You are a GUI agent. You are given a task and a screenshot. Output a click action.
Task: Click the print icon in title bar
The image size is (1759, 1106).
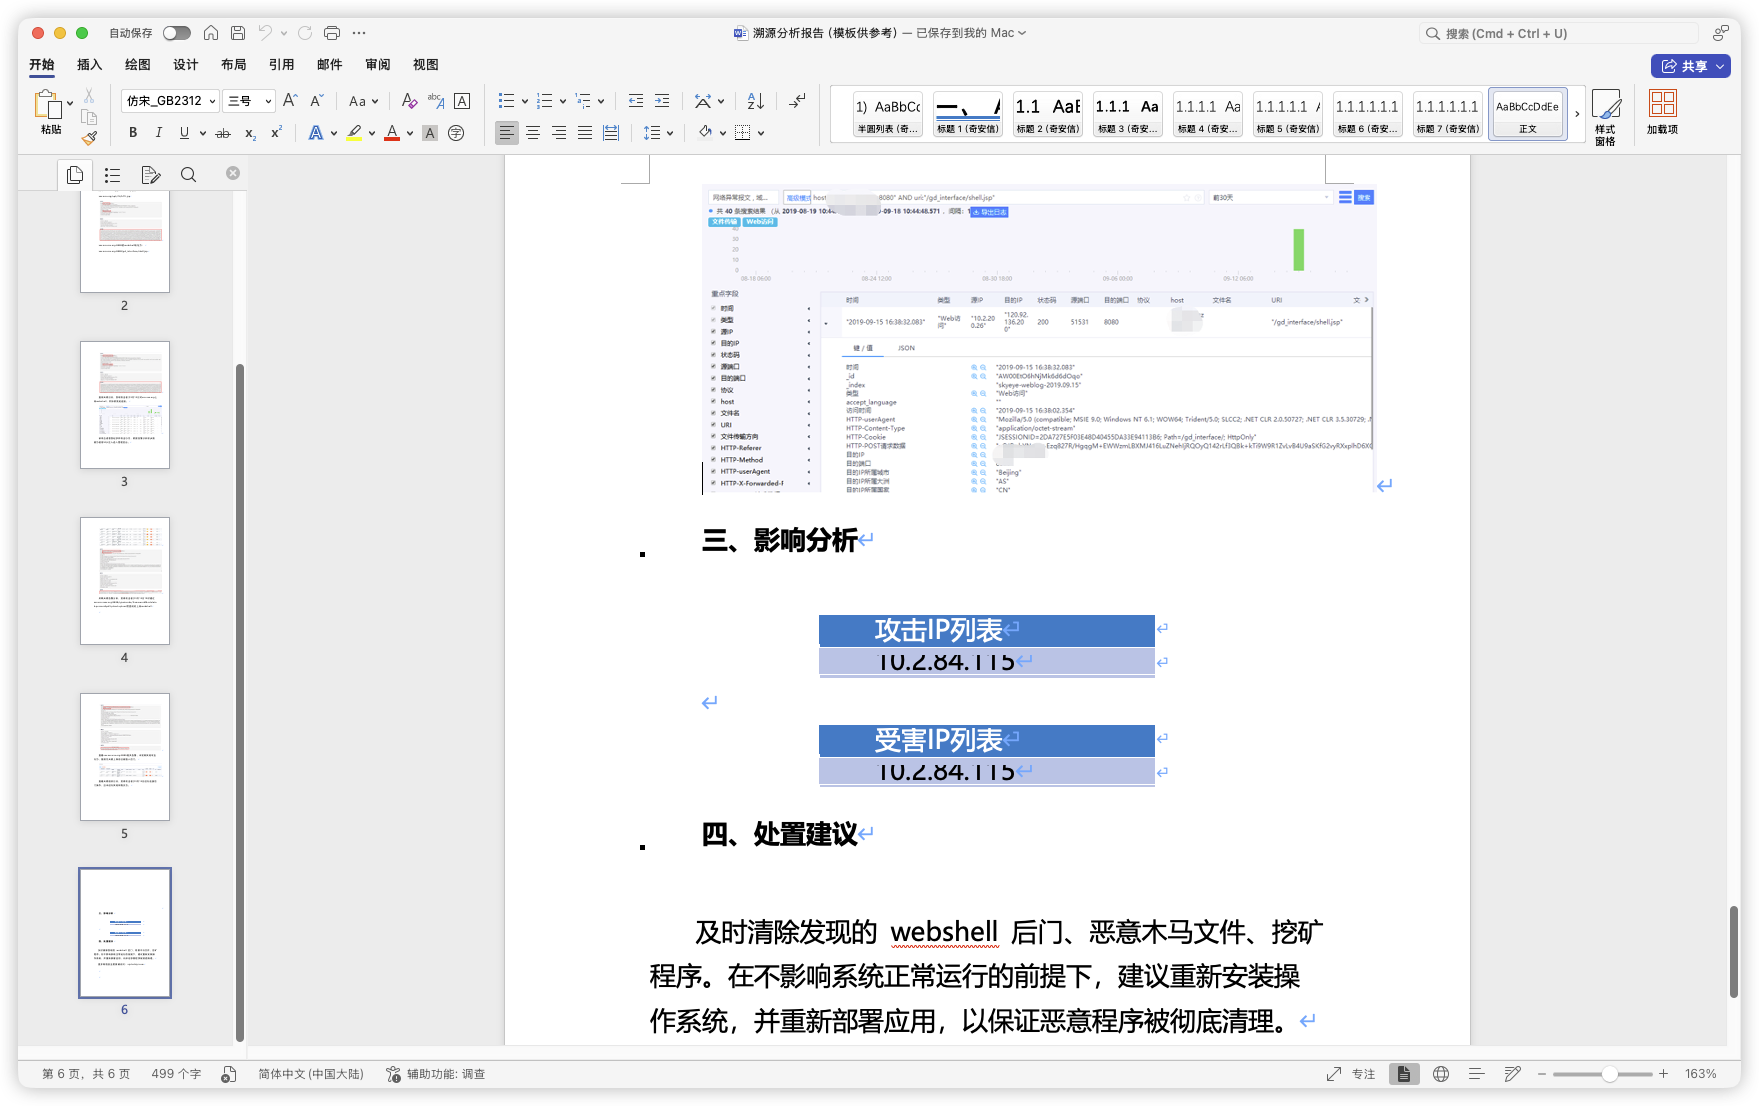[332, 33]
